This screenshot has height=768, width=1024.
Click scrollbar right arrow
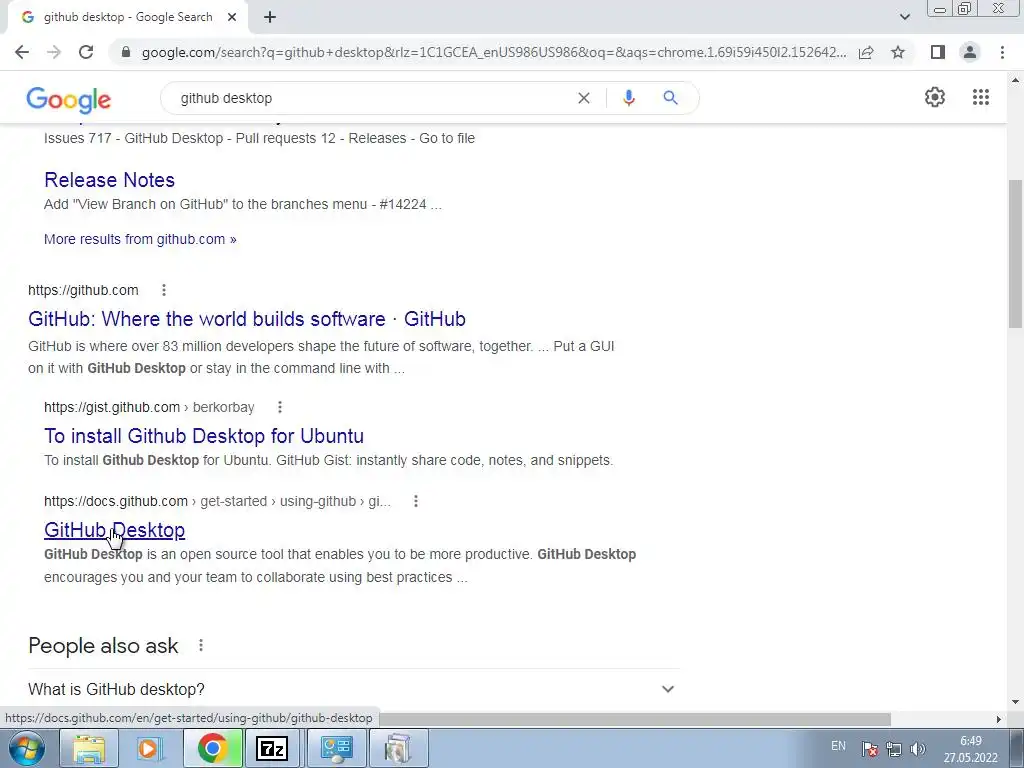(998, 719)
